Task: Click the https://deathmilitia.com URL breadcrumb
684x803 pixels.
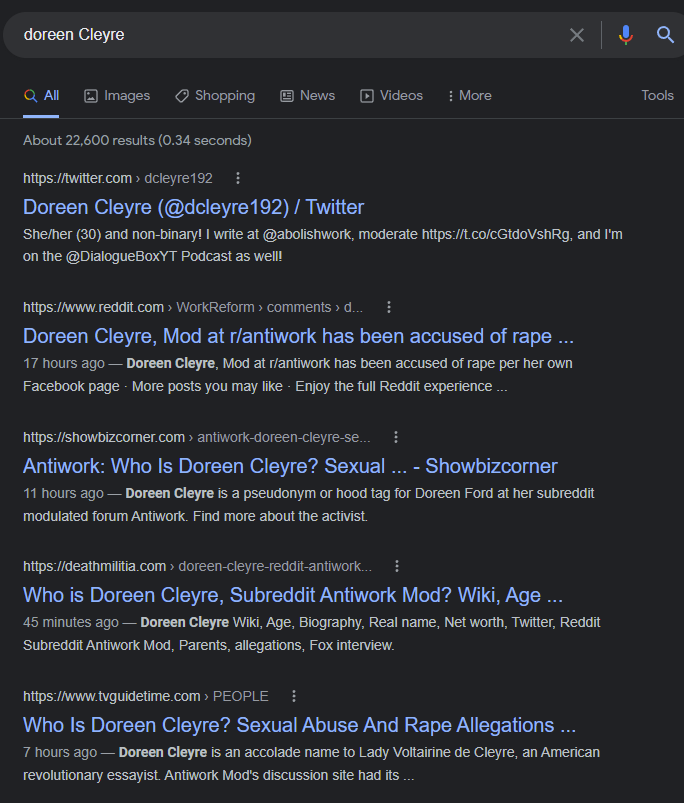Action: click(x=197, y=566)
